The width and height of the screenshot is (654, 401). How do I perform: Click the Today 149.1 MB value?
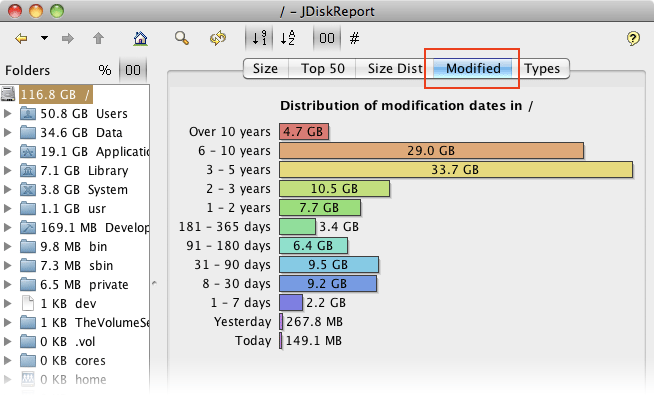(x=314, y=340)
